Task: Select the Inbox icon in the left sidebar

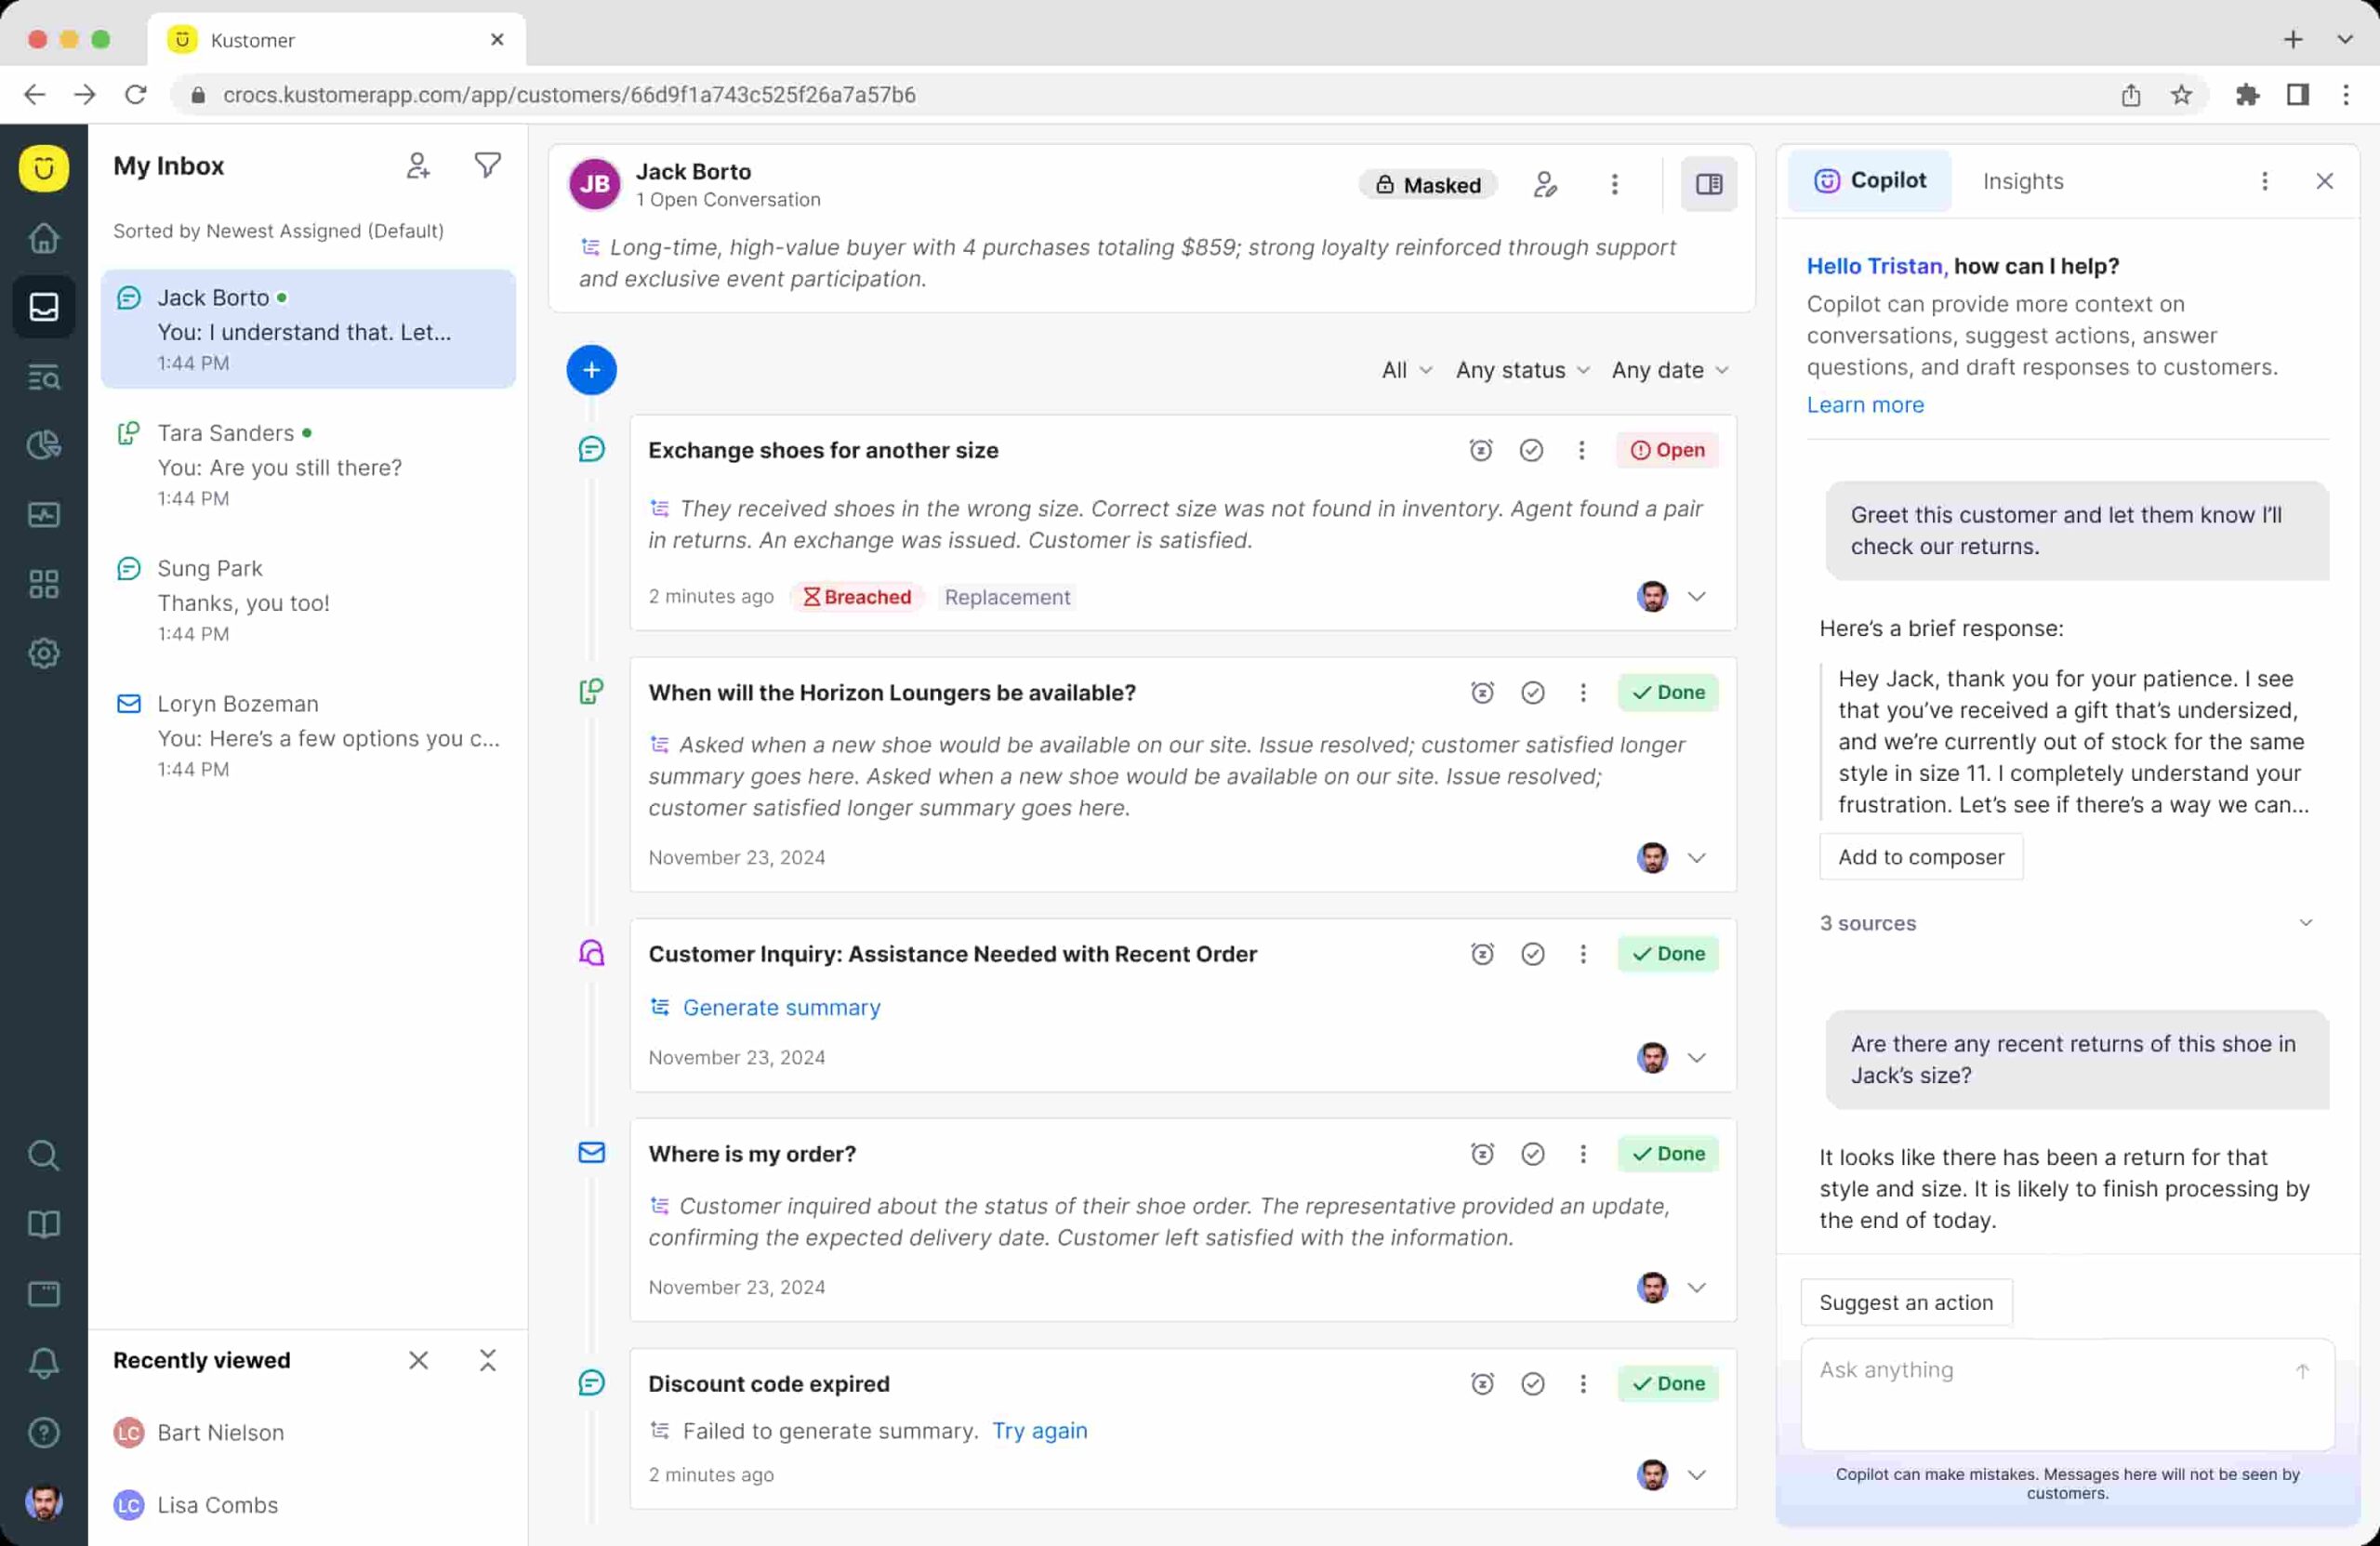Action: [44, 307]
